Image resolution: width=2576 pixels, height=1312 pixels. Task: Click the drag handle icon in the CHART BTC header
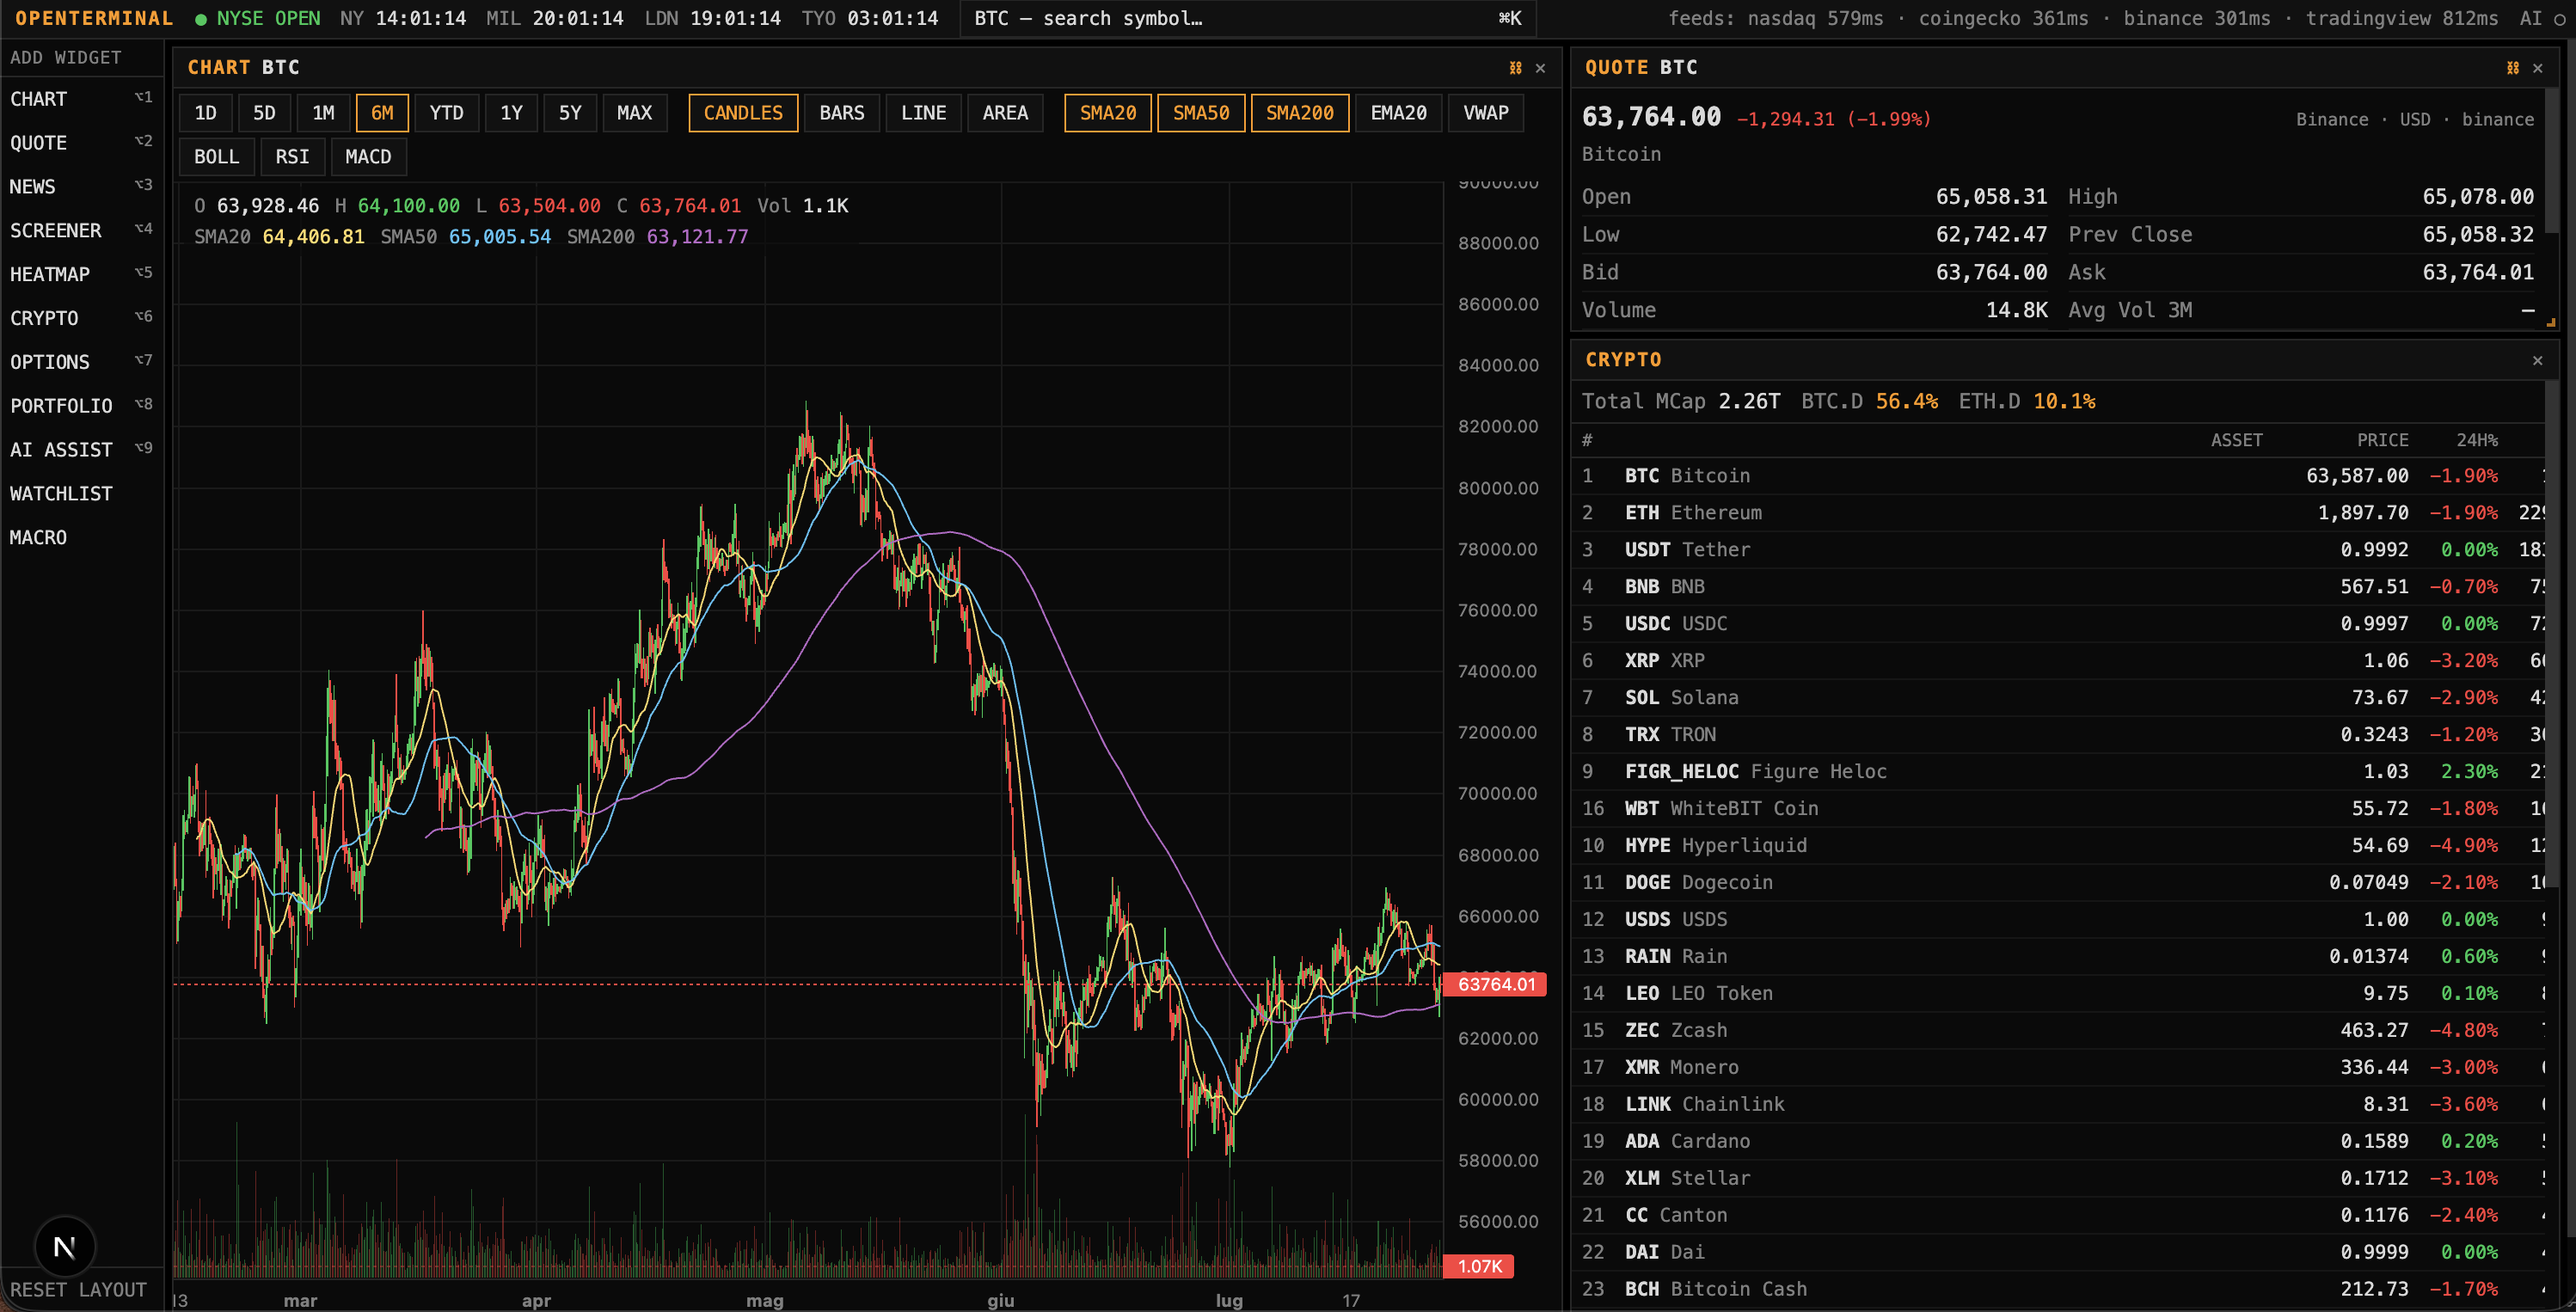click(1515, 68)
